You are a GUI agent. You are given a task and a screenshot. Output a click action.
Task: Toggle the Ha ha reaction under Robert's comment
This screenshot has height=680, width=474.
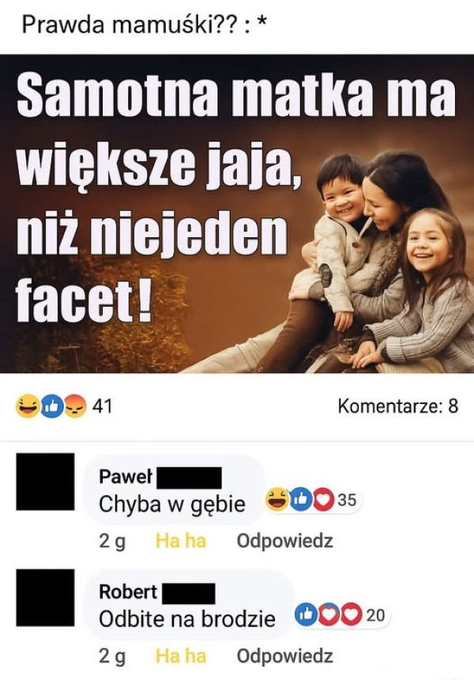181,656
